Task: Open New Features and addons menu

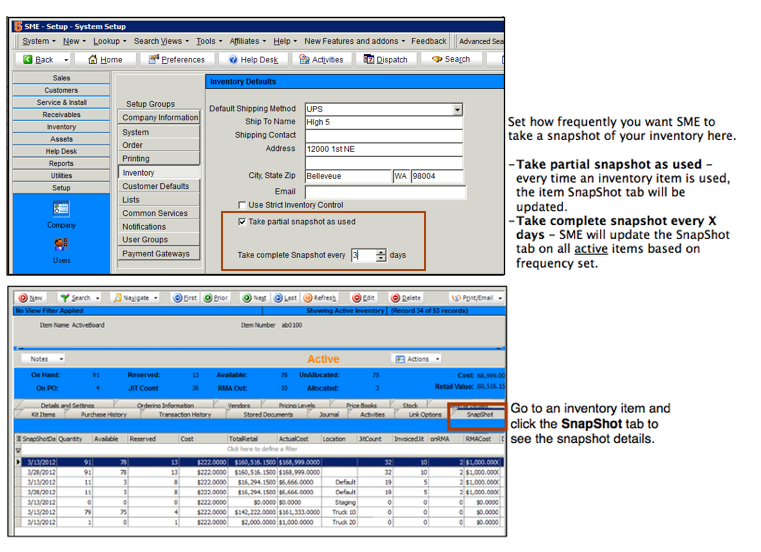Action: coord(354,41)
